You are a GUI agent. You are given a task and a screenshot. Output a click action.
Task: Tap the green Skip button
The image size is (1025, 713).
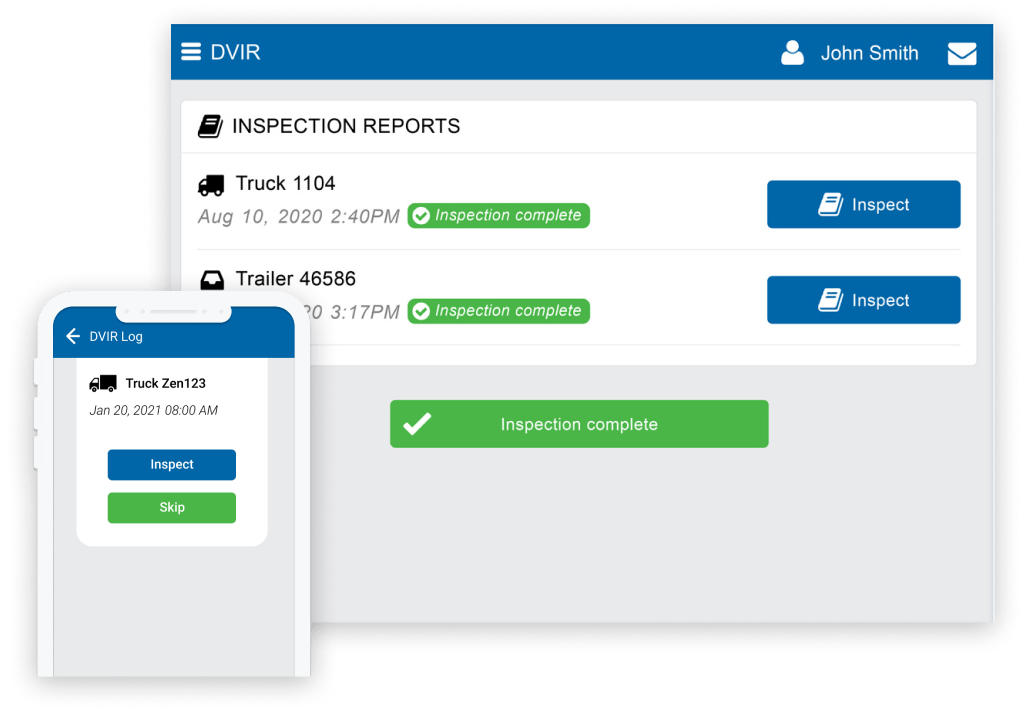click(171, 508)
